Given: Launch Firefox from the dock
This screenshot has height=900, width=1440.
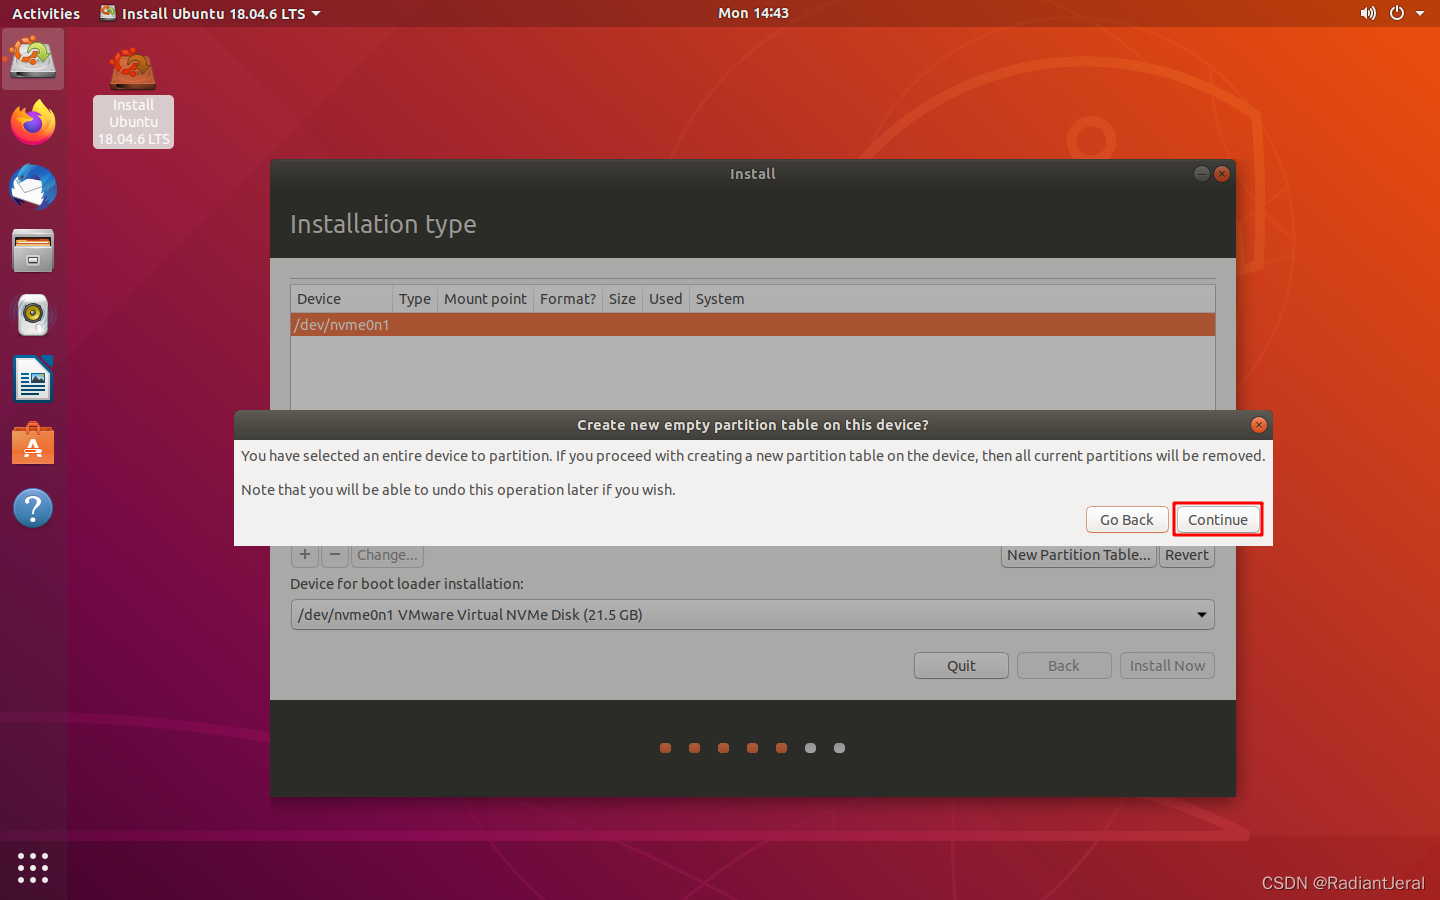Looking at the screenshot, I should [x=33, y=123].
